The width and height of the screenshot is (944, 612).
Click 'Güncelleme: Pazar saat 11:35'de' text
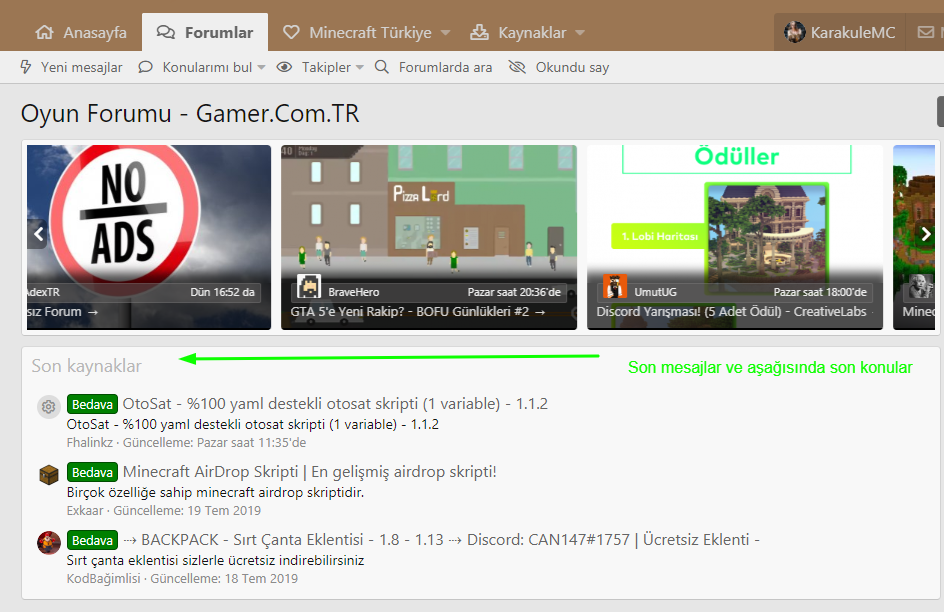[214, 443]
